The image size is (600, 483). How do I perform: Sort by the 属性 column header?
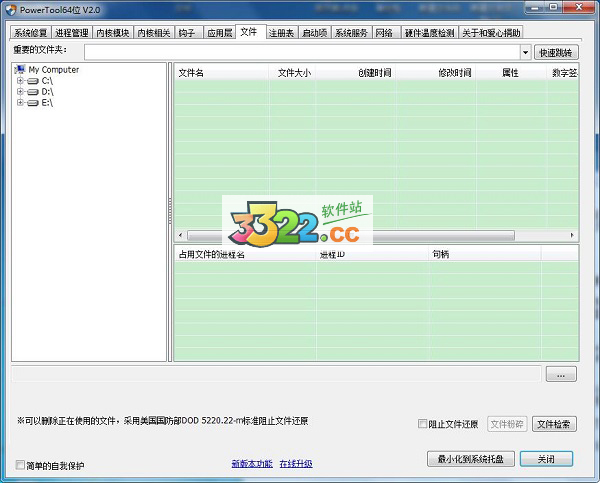[512, 73]
